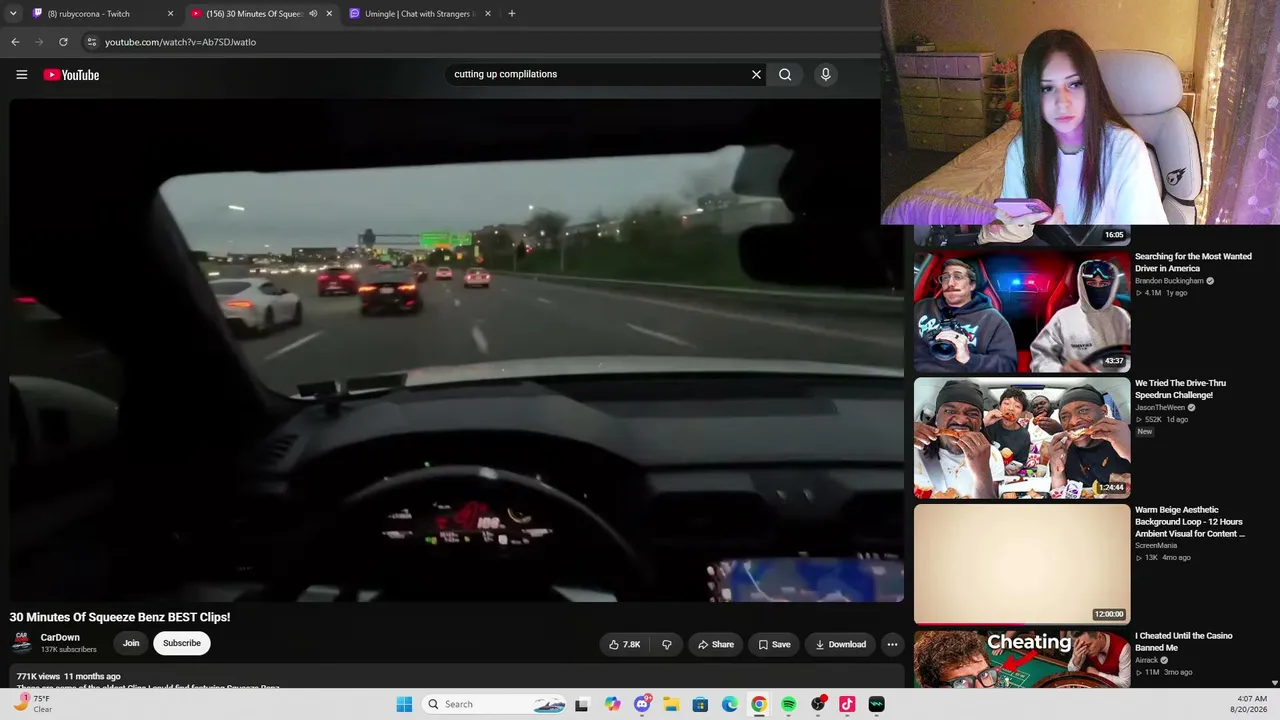The width and height of the screenshot is (1280, 720).
Task: Open 'Searching for the Most Wanted Driver' title
Action: coord(1193,262)
